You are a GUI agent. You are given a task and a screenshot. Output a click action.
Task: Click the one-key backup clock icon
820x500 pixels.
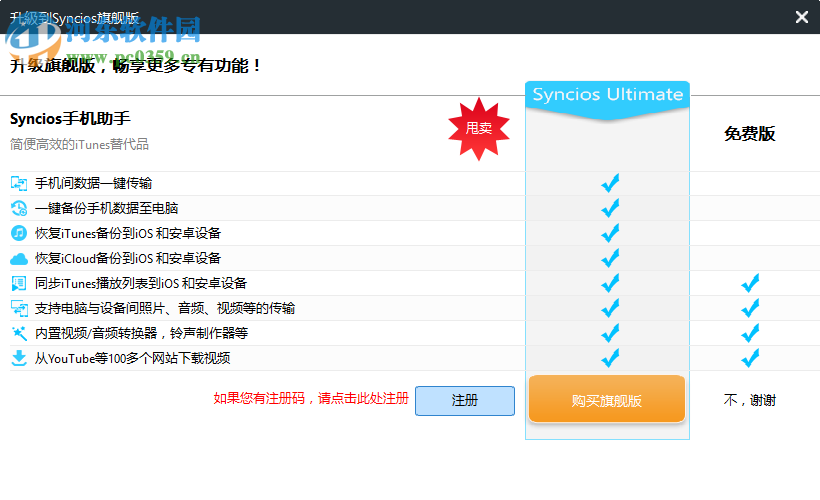tap(19, 208)
